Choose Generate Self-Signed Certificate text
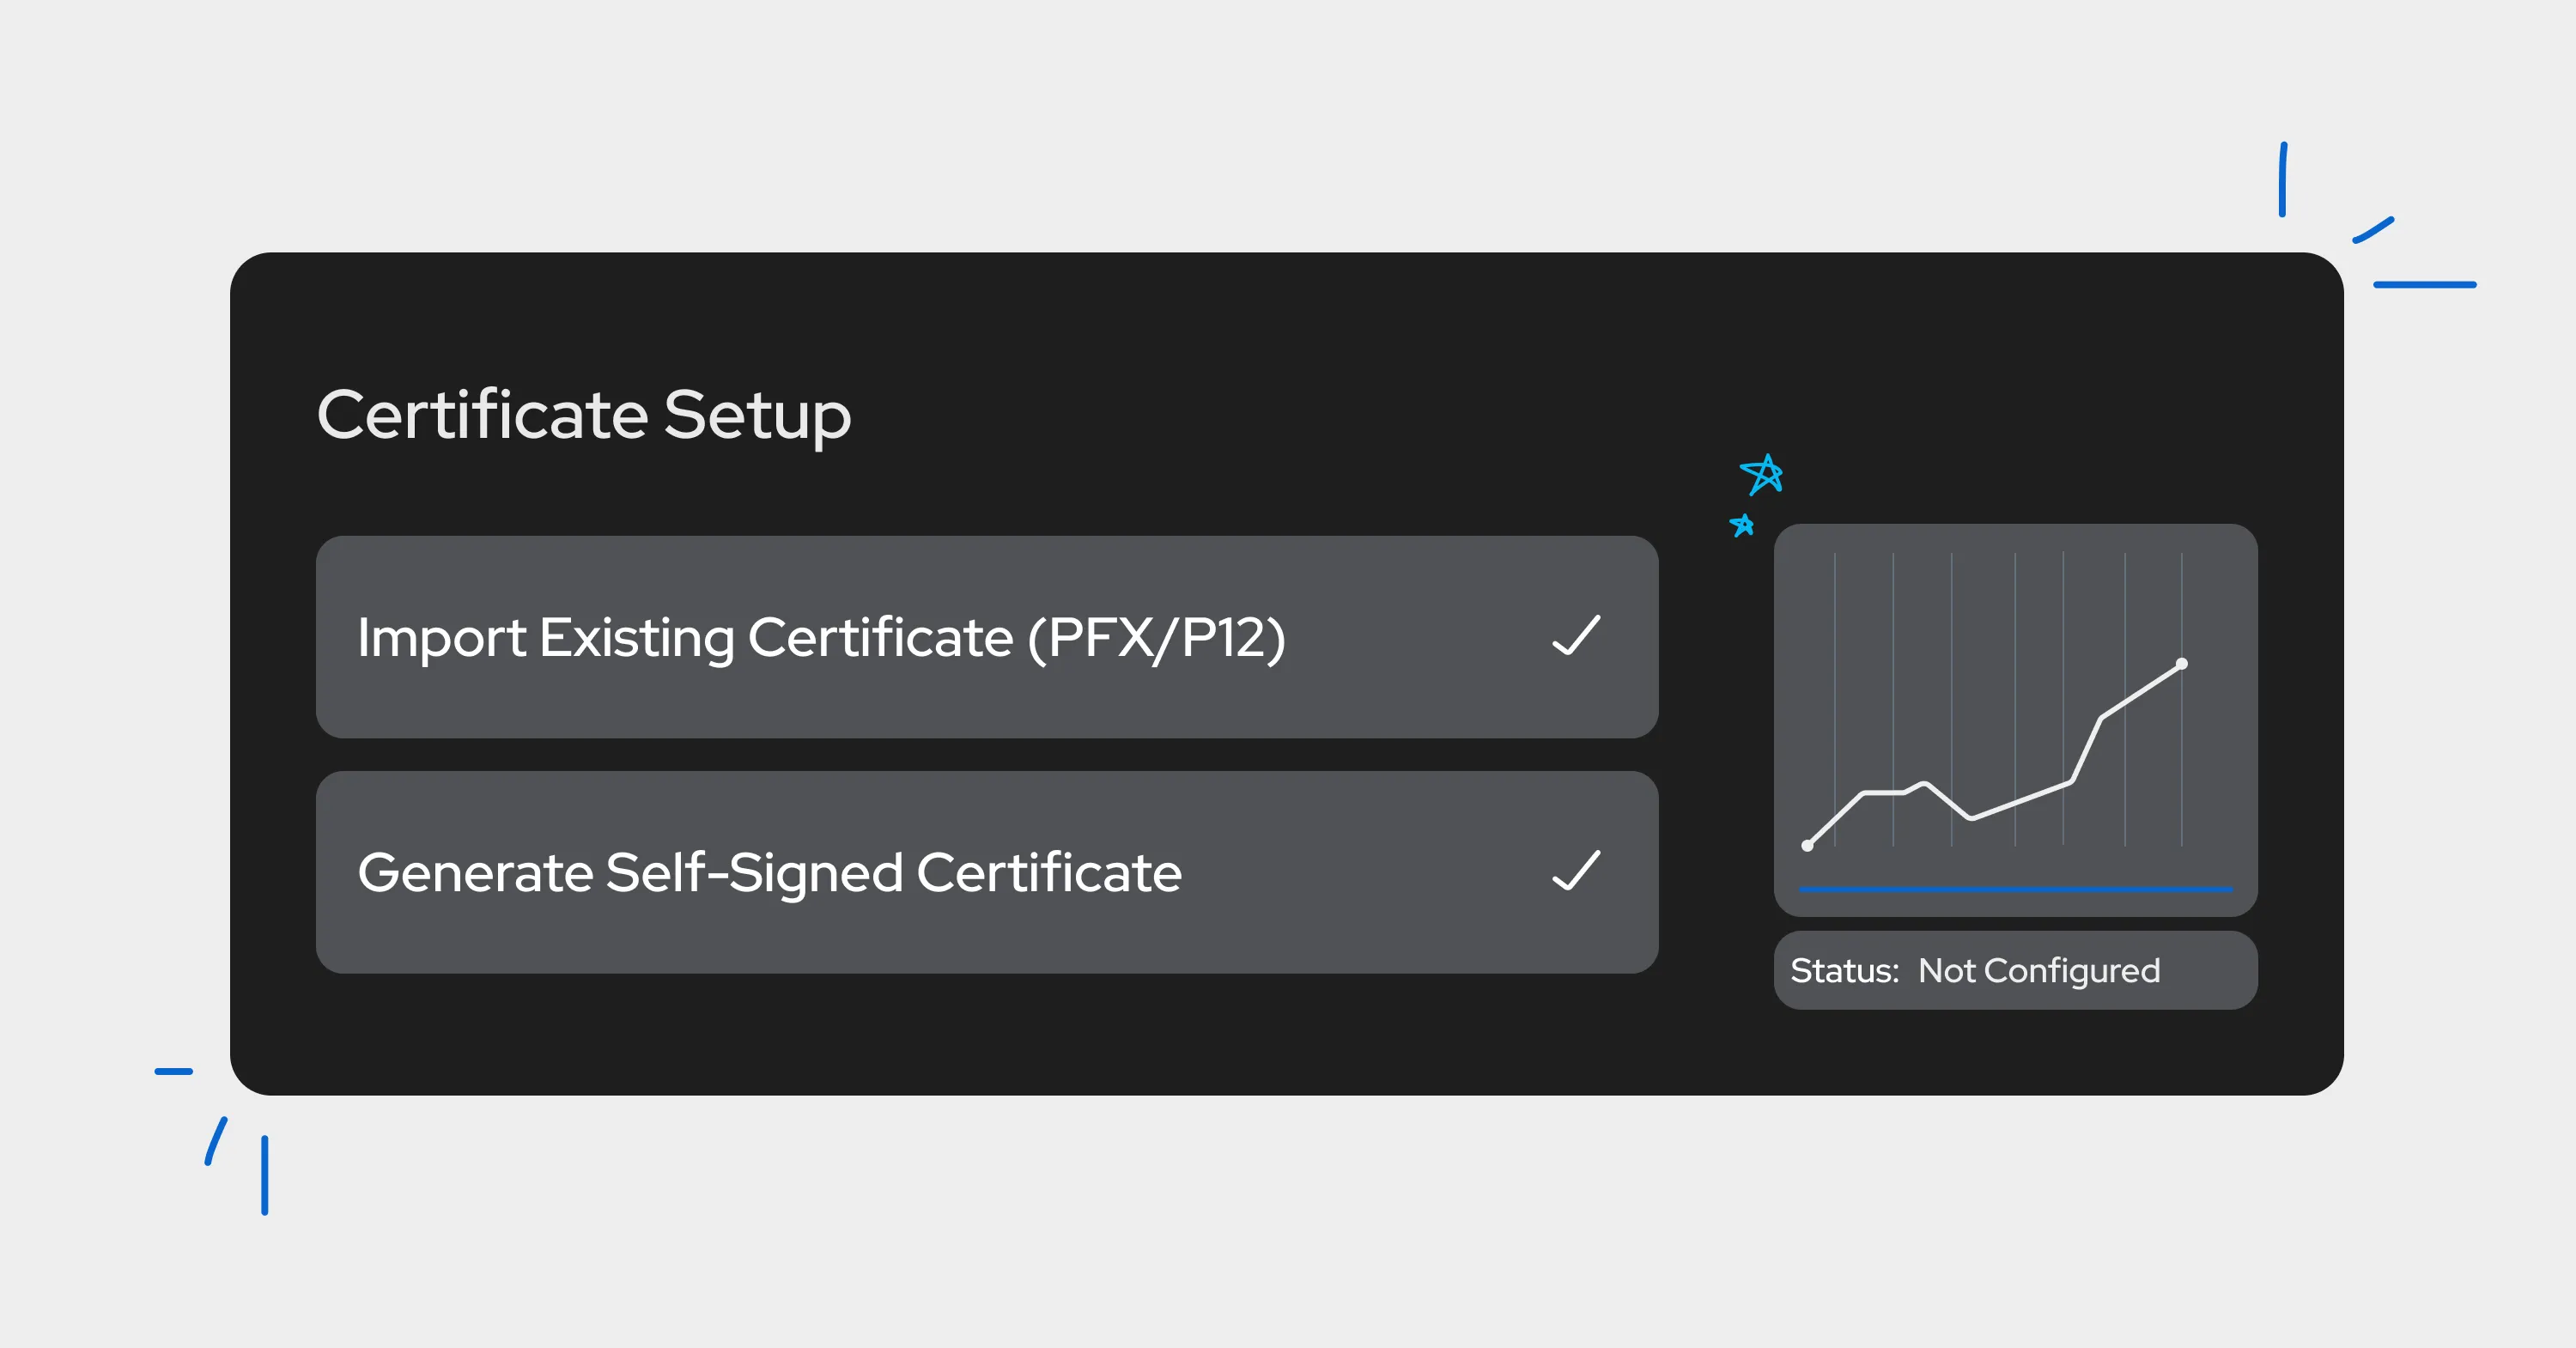Screen dimensions: 2576x1348 click(769, 872)
